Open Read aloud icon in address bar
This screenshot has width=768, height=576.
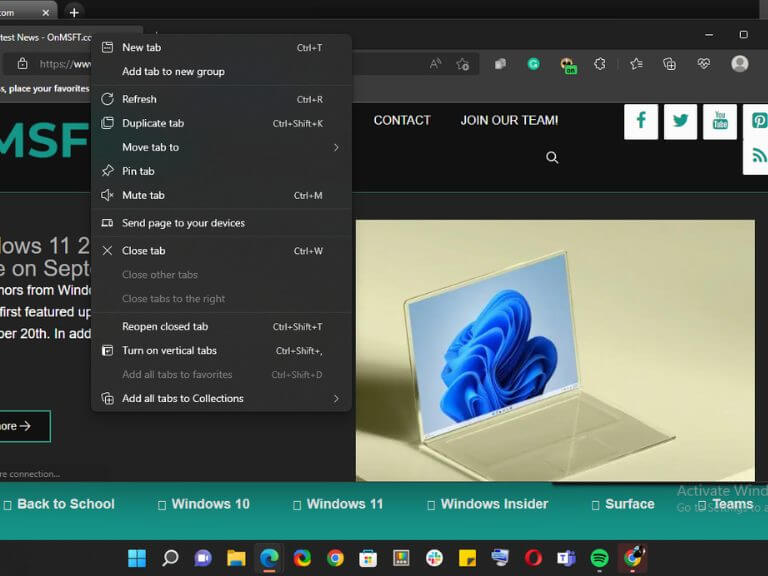click(x=435, y=64)
